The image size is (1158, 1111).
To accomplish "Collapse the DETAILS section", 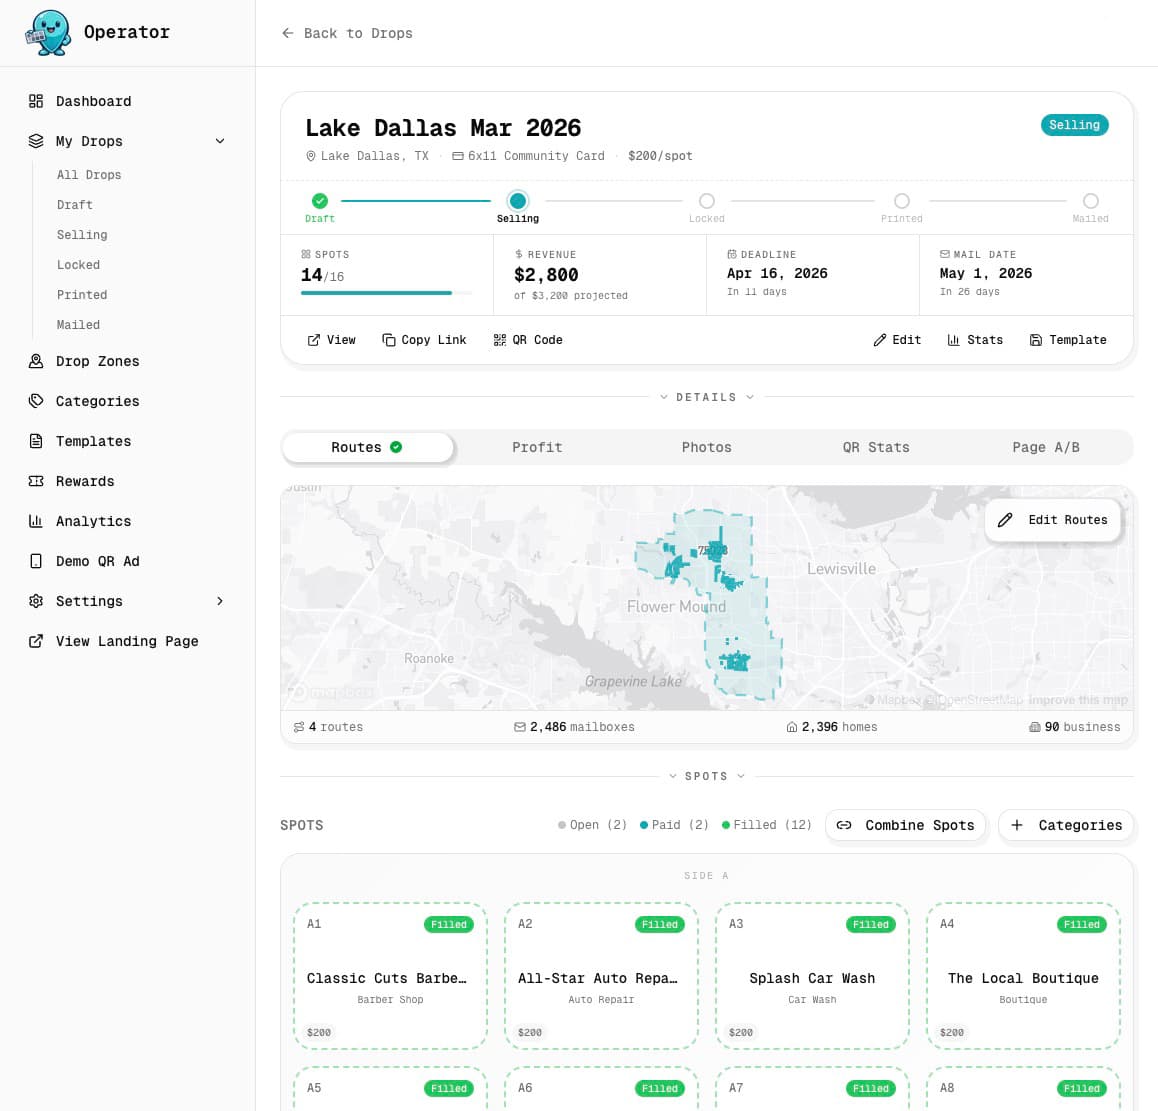I will pos(707,396).
